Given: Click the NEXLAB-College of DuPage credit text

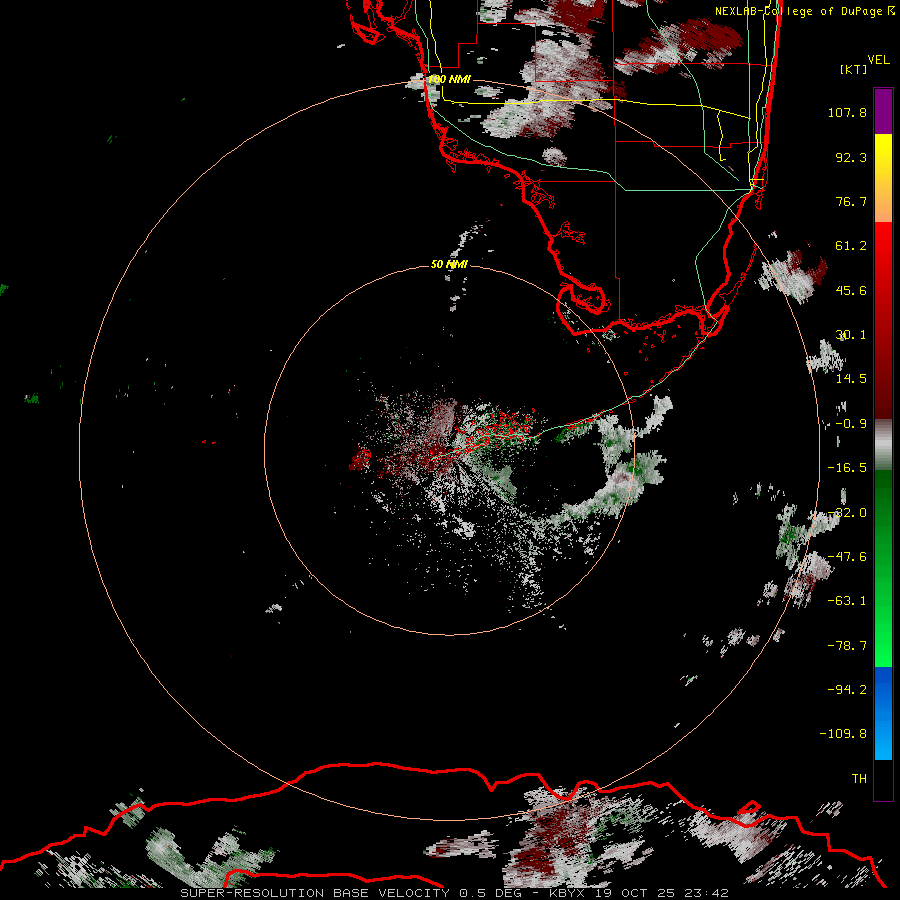Looking at the screenshot, I should coord(805,11).
